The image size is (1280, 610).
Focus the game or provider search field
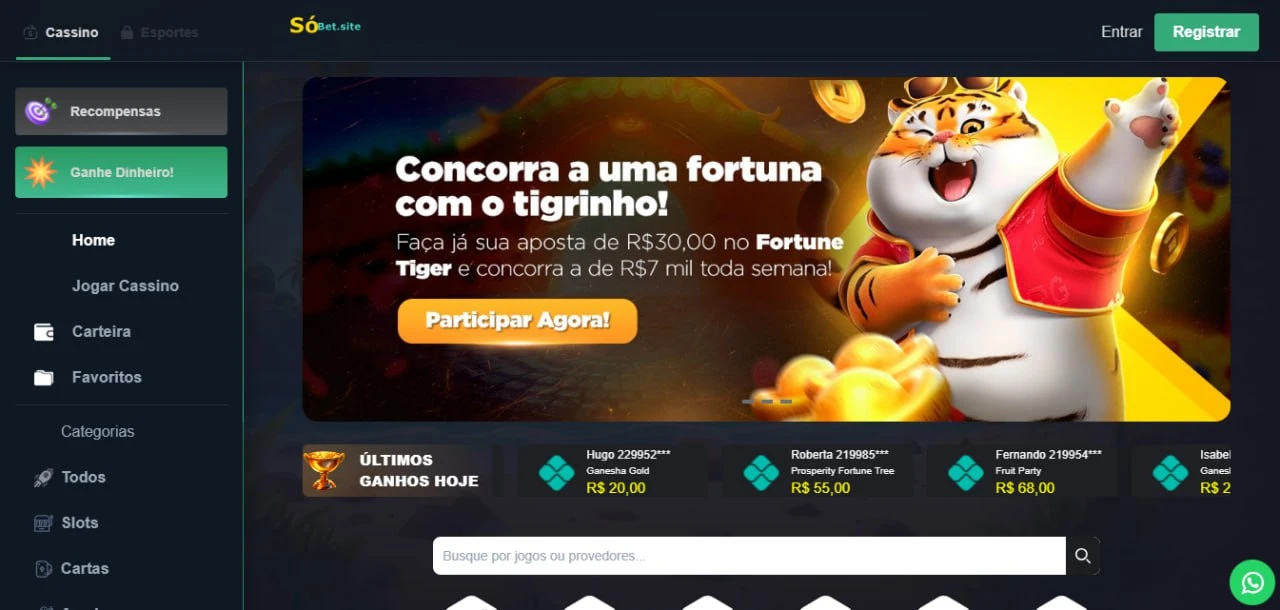click(749, 556)
